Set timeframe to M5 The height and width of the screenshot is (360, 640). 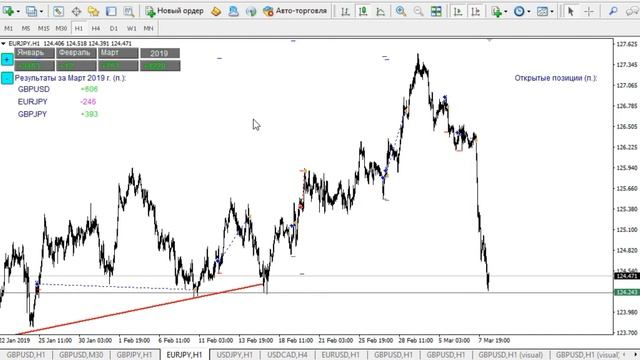pos(26,29)
